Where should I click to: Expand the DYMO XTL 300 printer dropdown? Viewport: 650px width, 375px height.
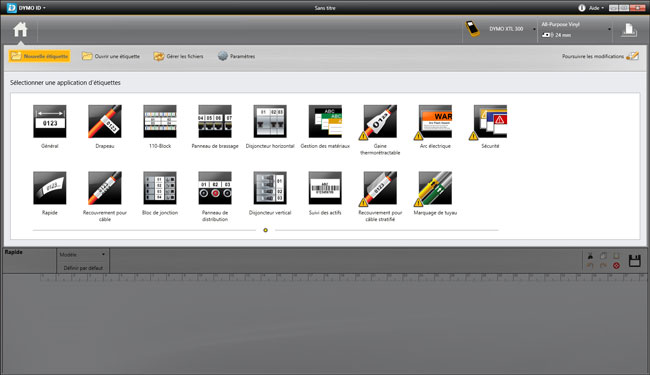pos(534,29)
